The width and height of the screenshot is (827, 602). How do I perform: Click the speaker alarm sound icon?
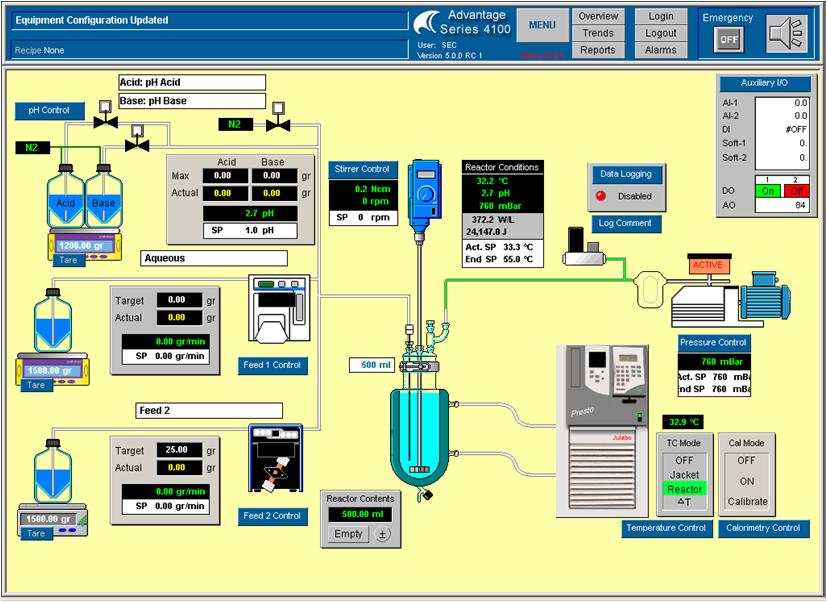[x=786, y=34]
